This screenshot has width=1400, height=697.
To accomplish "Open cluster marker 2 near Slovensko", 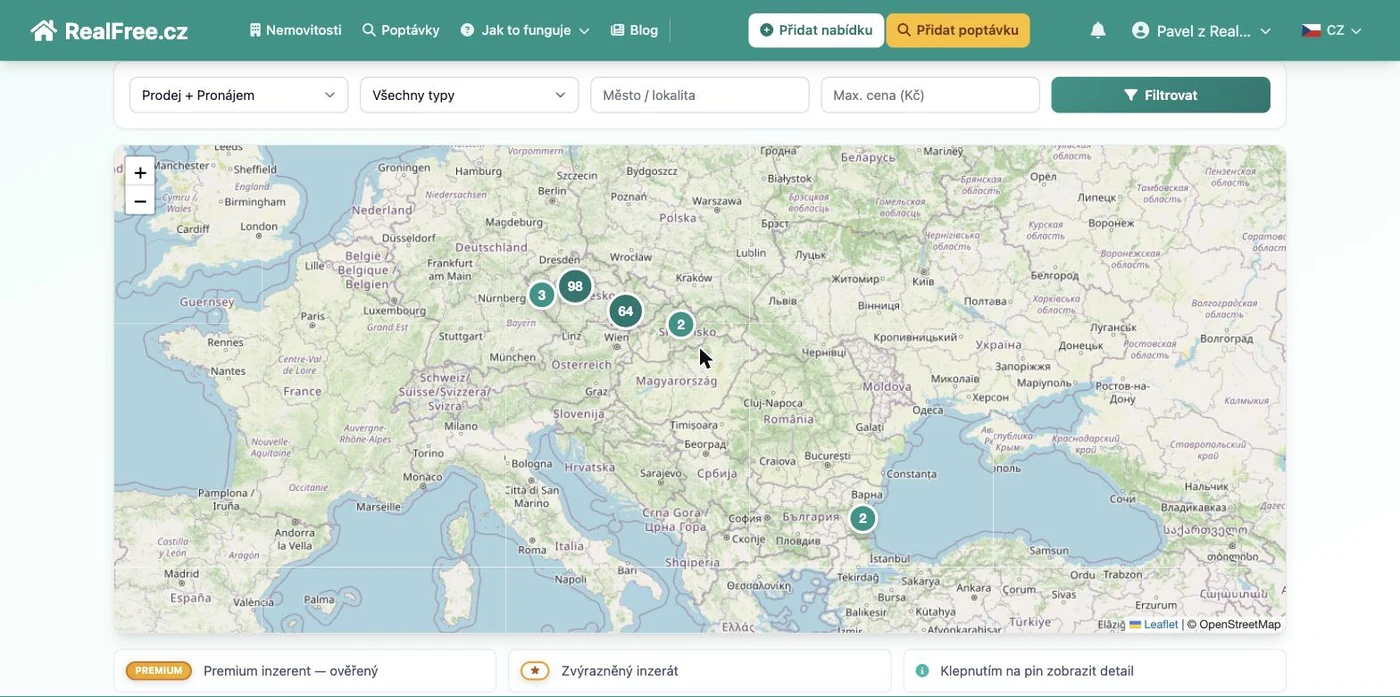I will [680, 324].
